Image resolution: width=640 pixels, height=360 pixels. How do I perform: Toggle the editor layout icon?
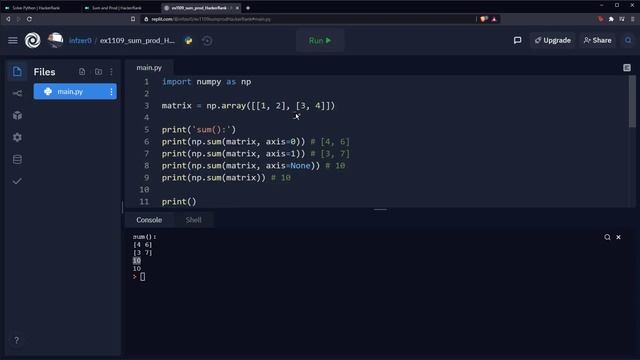coord(627,68)
